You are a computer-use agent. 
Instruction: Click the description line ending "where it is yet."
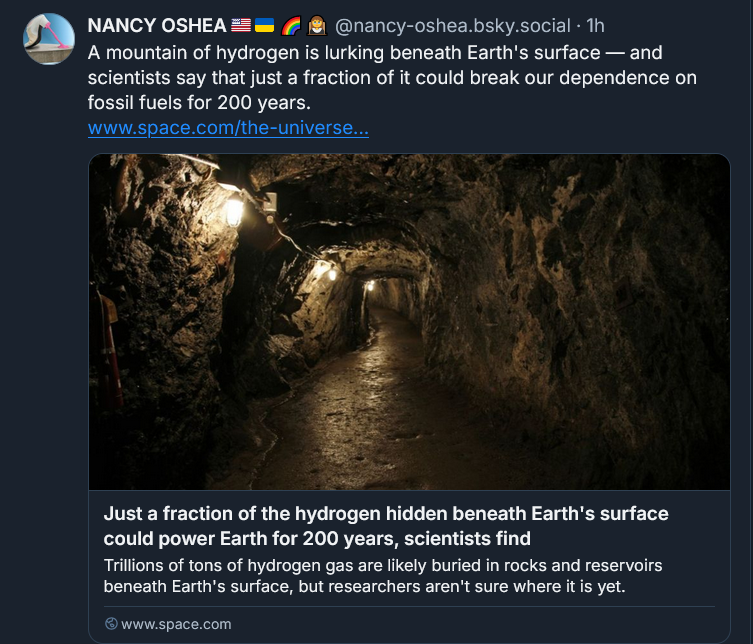(364, 587)
